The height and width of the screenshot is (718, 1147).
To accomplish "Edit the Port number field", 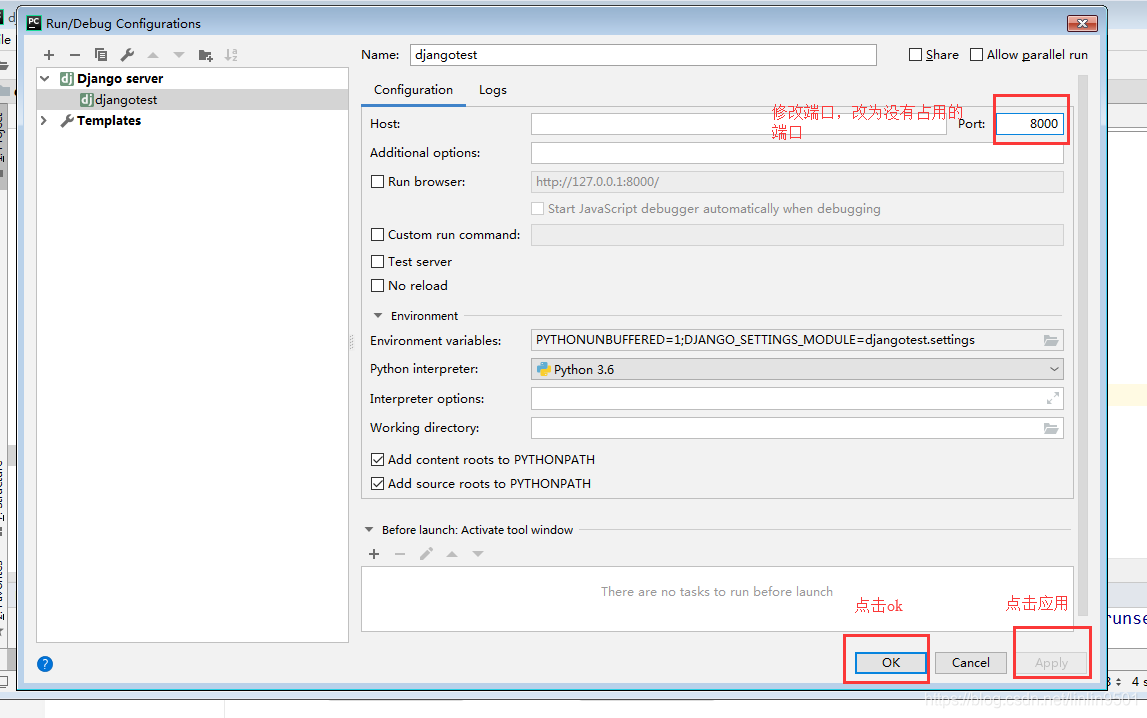I will click(1030, 124).
